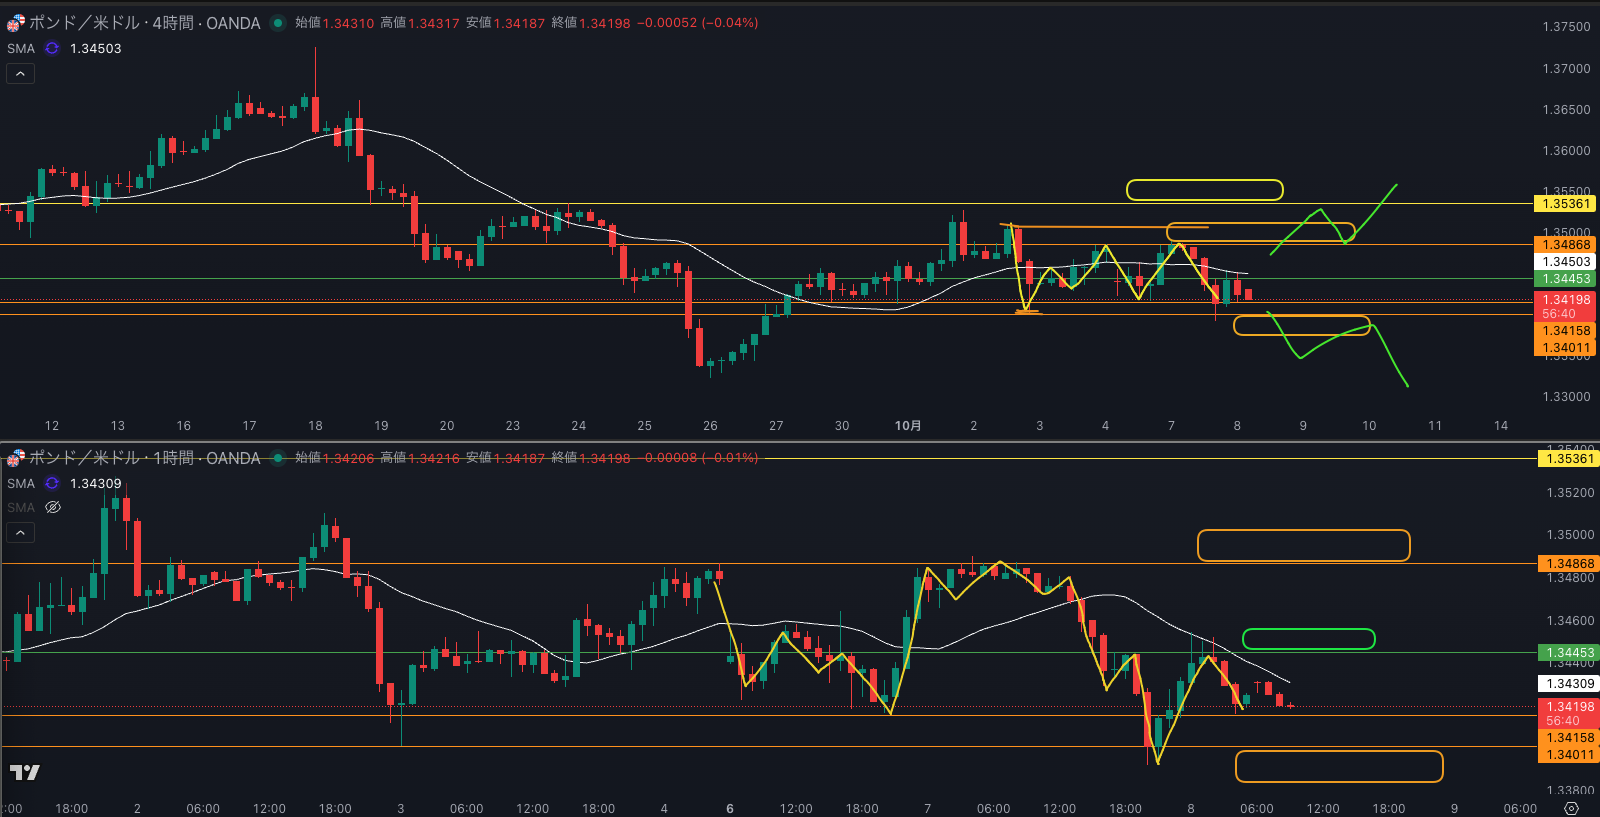Open symbol search from 4時間 chart title

(145, 22)
